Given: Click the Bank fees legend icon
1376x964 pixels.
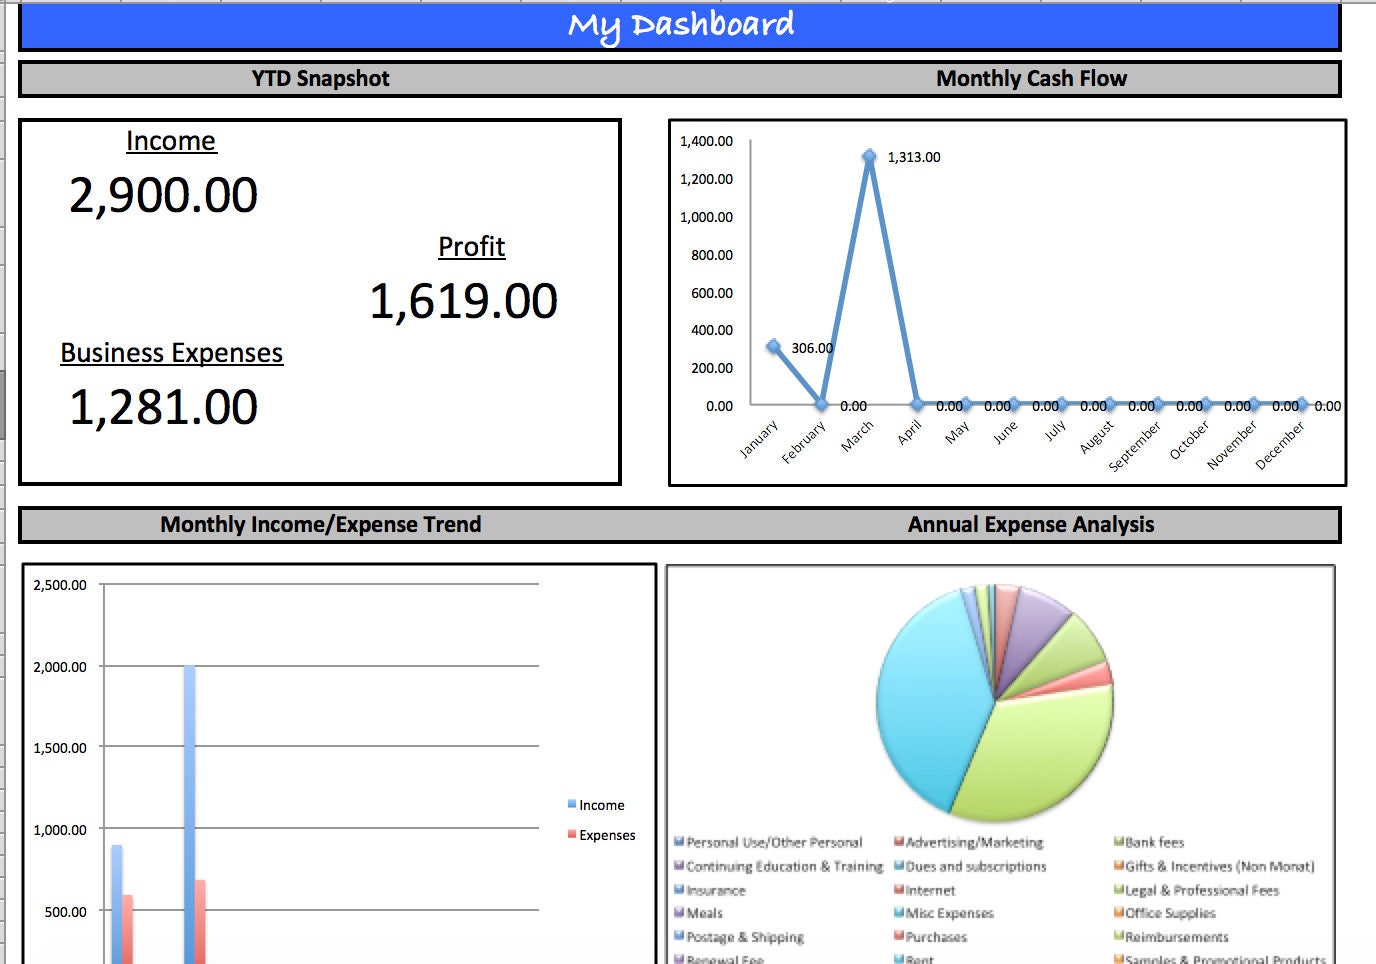Looking at the screenshot, I should [x=1118, y=842].
